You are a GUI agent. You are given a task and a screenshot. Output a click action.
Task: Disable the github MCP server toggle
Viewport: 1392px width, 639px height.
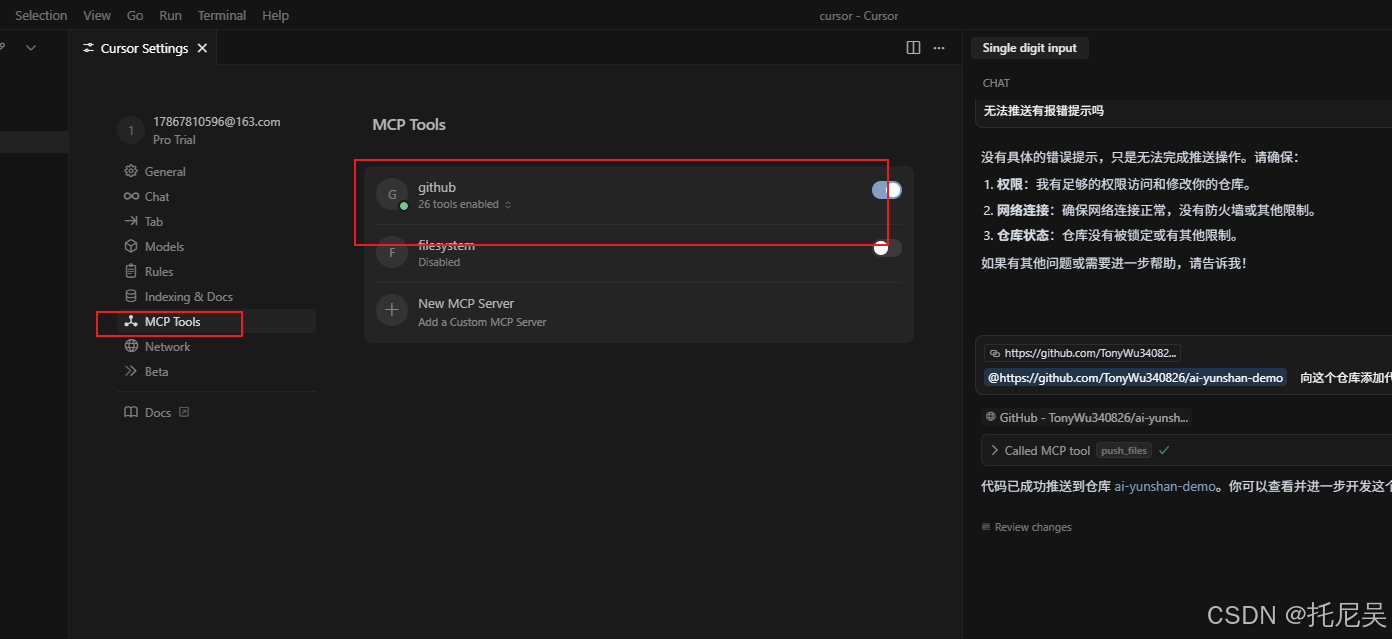(x=887, y=190)
